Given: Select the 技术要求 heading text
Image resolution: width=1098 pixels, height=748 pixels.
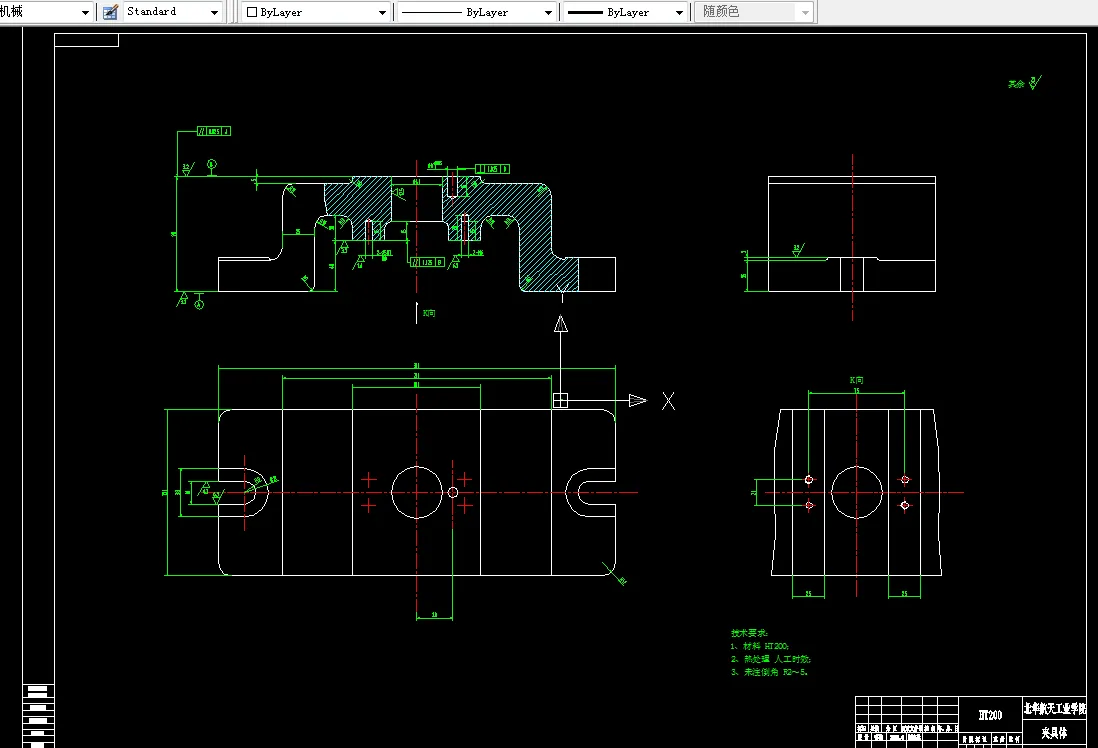Looking at the screenshot, I should [x=749, y=632].
